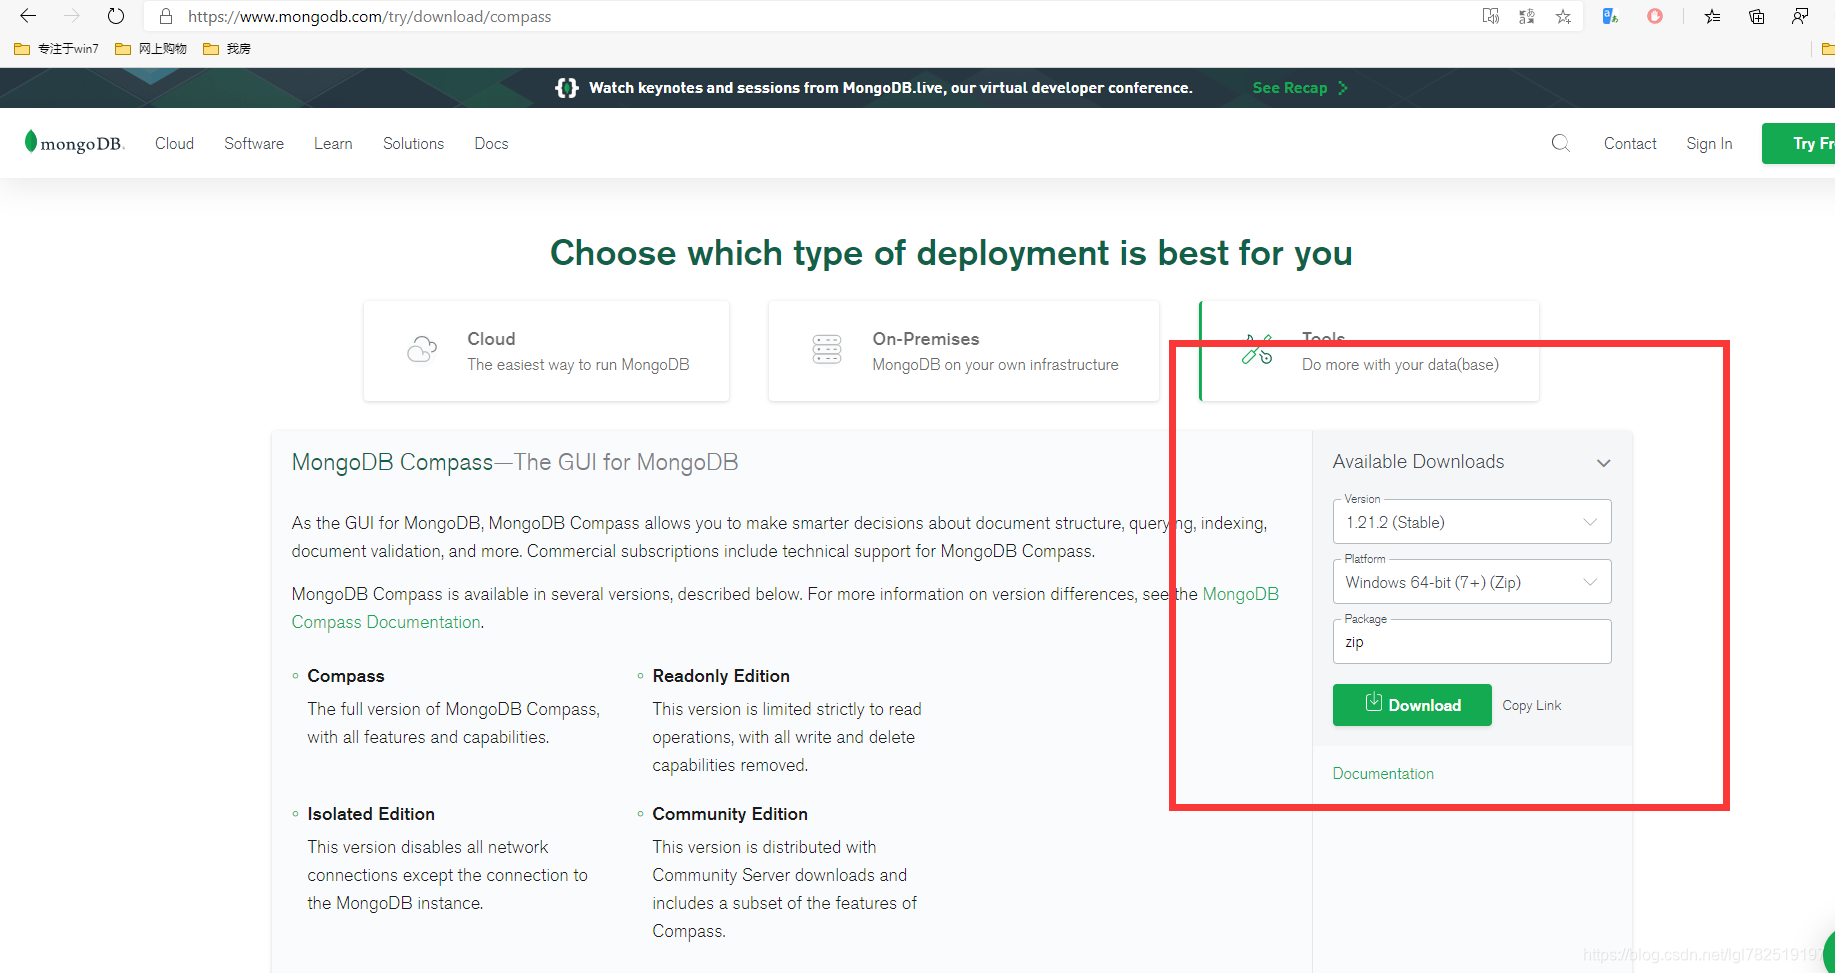The width and height of the screenshot is (1835, 973).
Task: Click the 'Choose which type of deployment' heading
Action: point(951,253)
